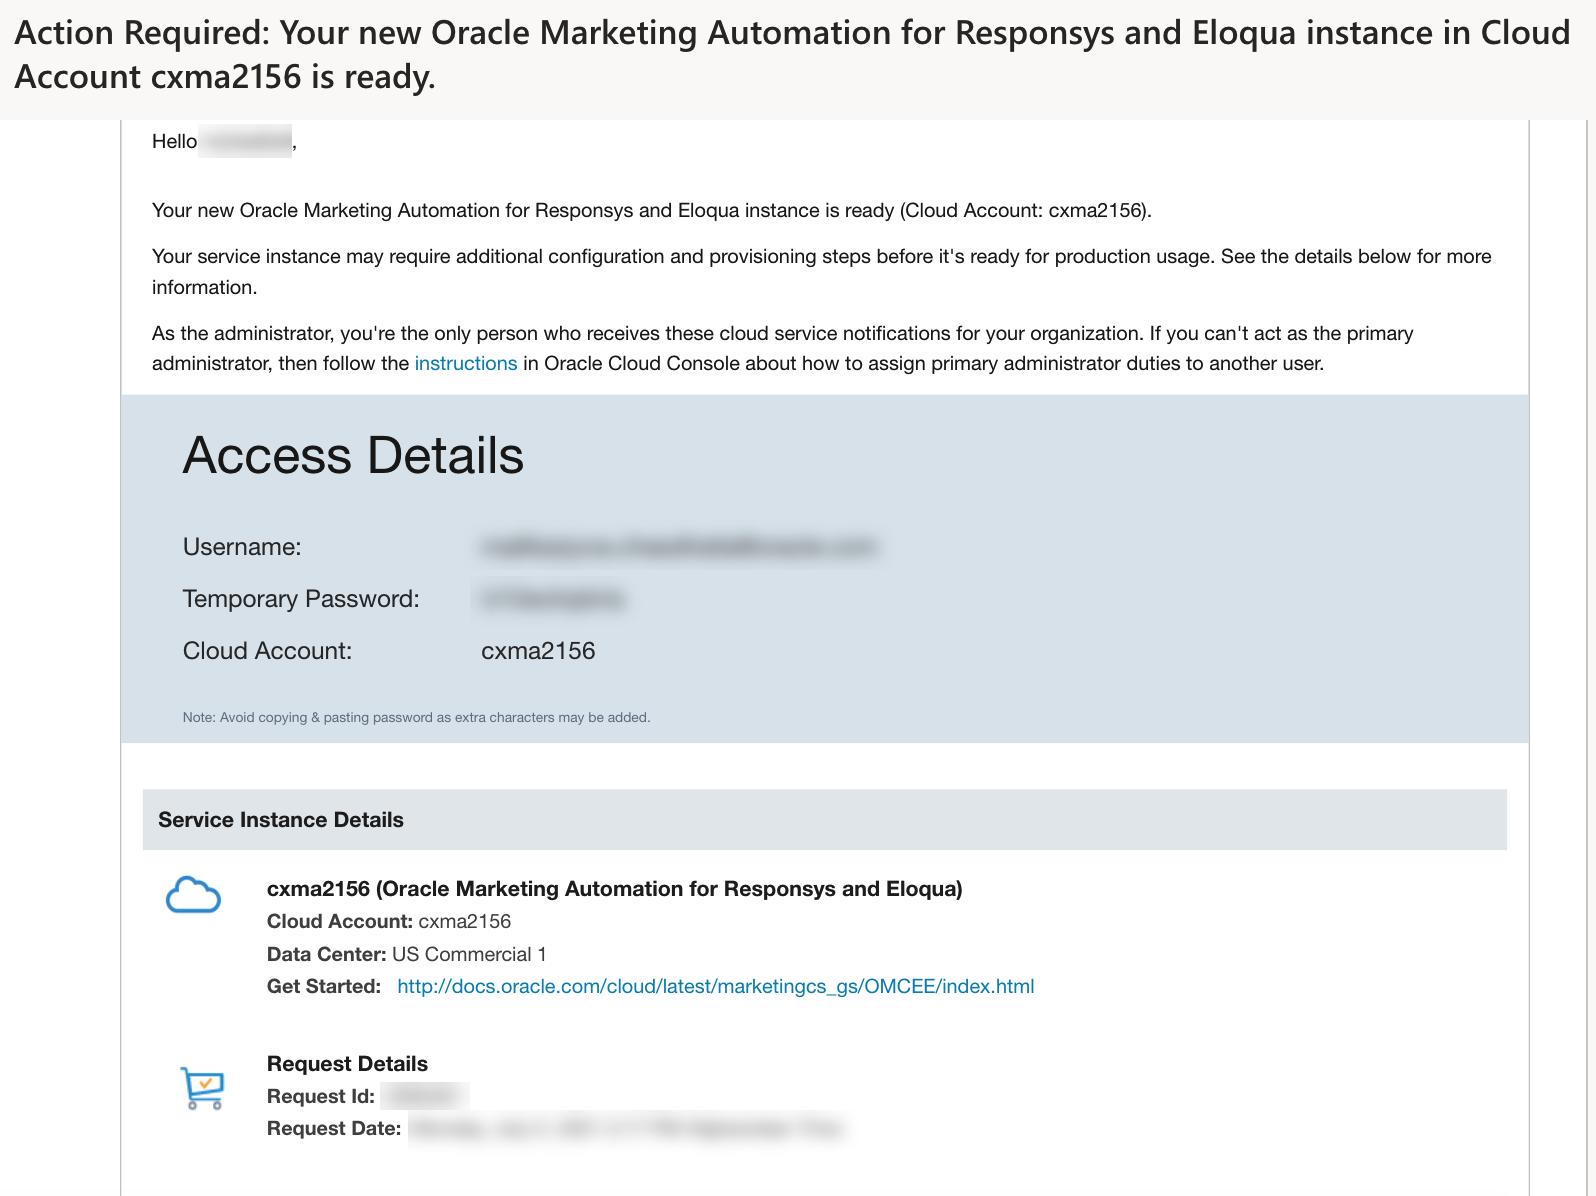Click the 'Request Id:' label

pyautogui.click(x=321, y=1096)
